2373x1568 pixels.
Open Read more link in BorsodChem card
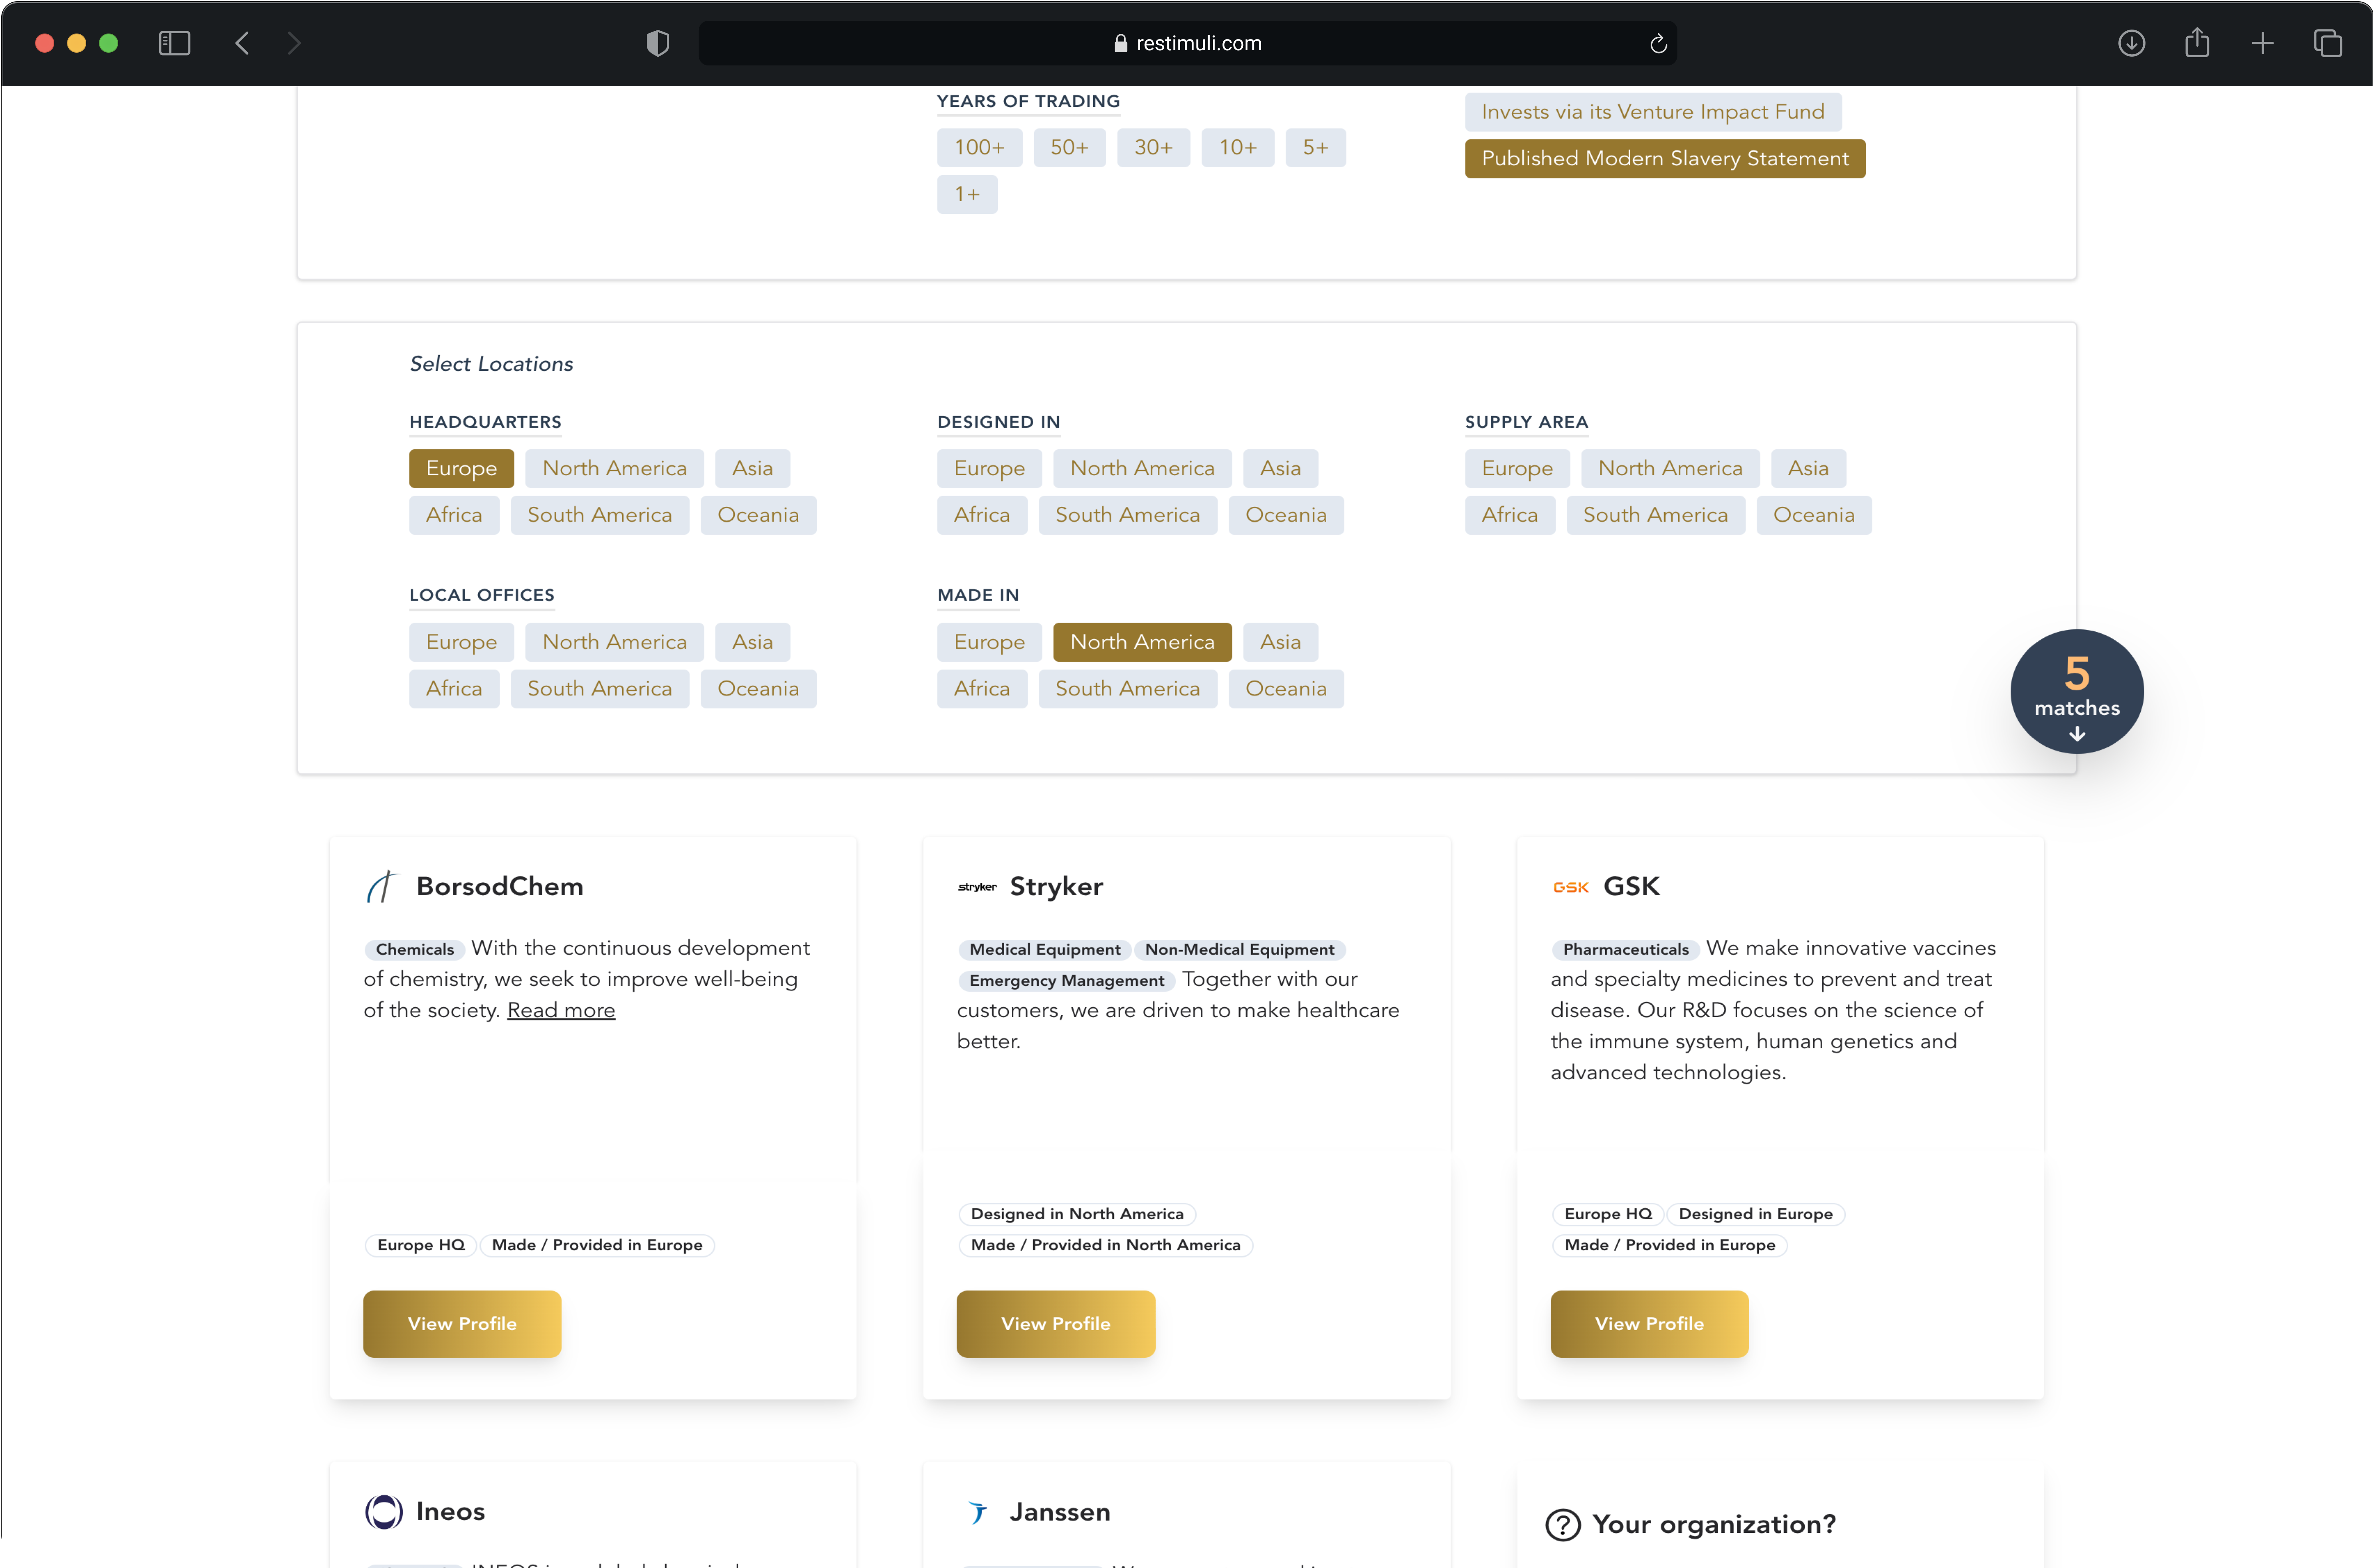[561, 1010]
